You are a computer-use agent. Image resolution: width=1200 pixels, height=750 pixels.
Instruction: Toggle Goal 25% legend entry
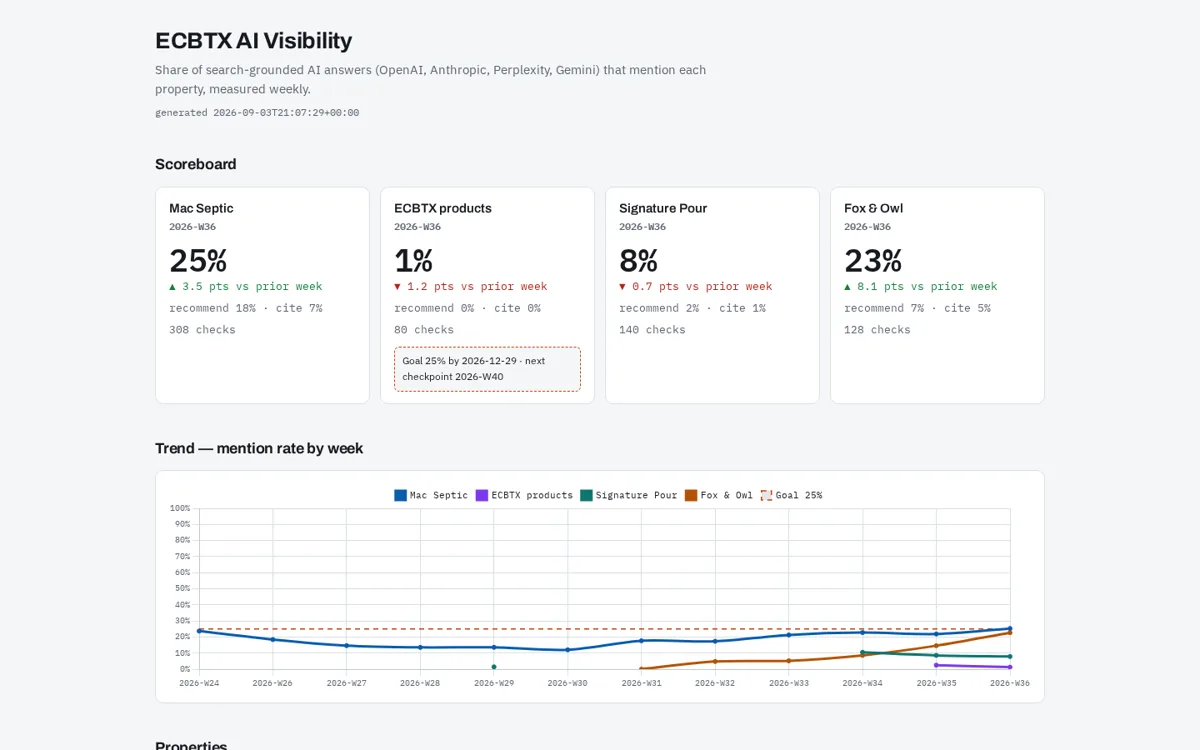[791, 495]
